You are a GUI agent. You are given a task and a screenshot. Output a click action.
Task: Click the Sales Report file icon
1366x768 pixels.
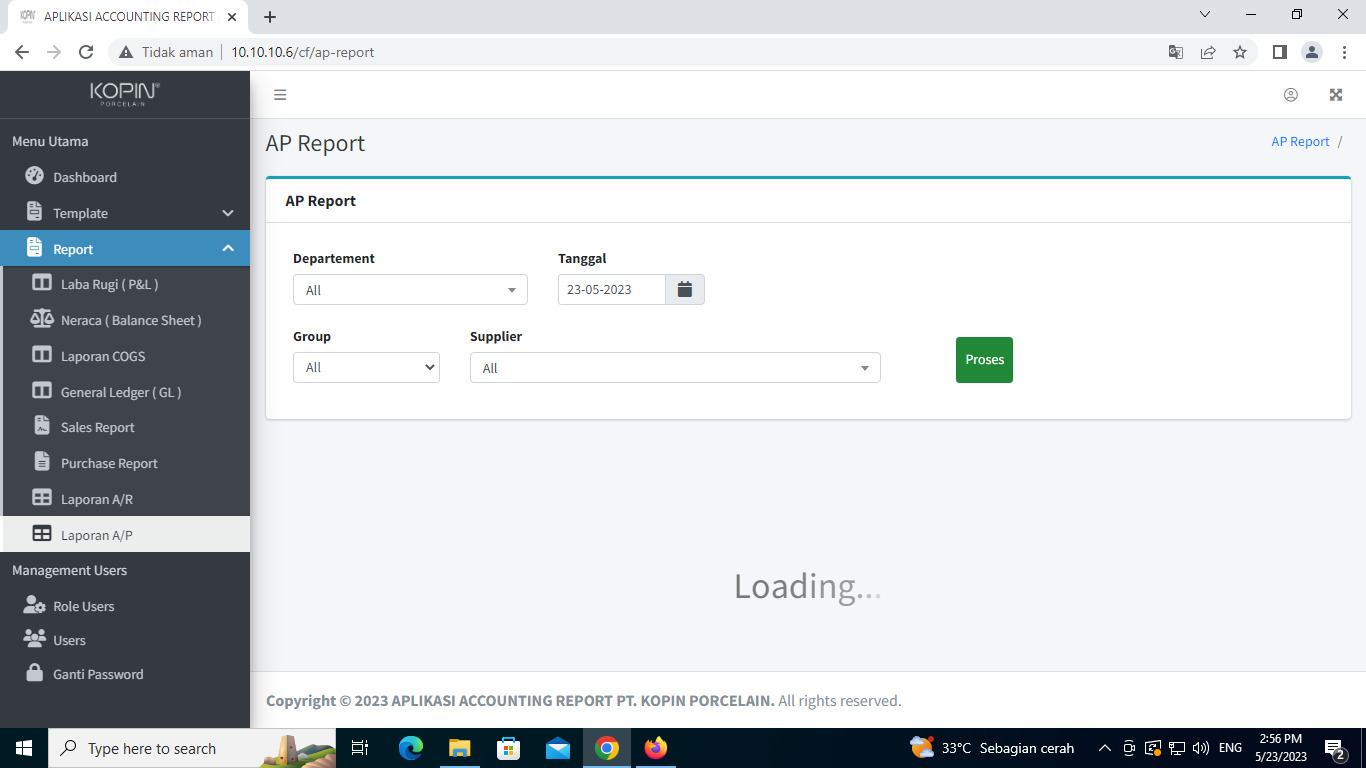42,426
